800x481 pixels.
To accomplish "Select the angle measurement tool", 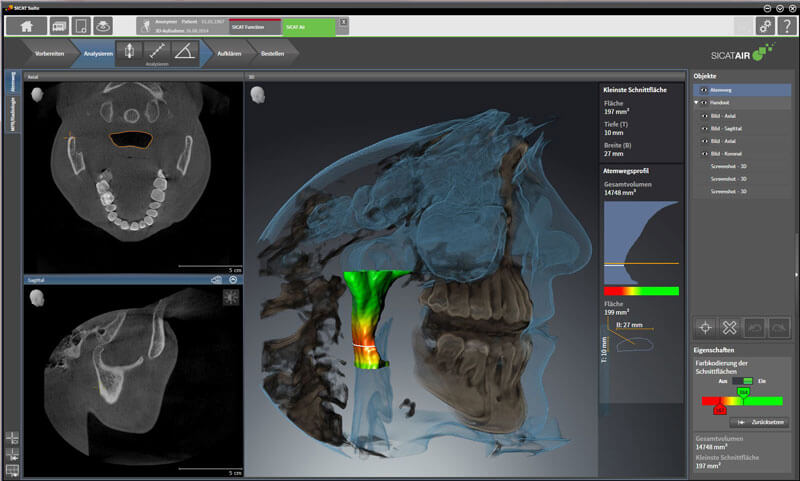I will 184,50.
